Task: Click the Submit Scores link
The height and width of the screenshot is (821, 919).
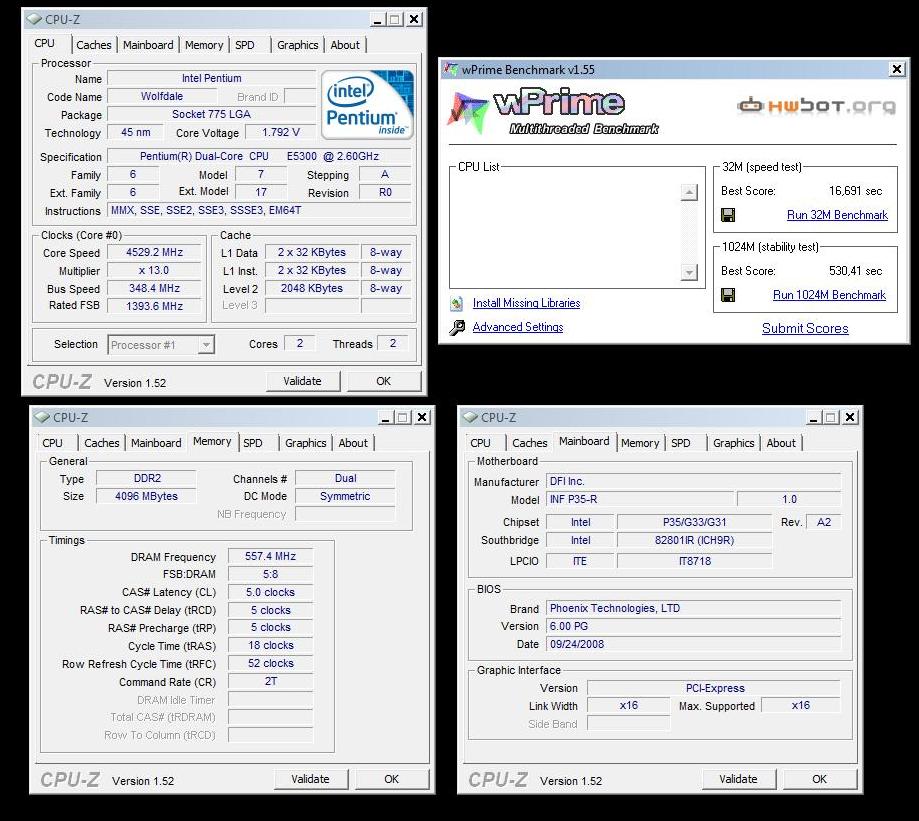Action: 805,328
